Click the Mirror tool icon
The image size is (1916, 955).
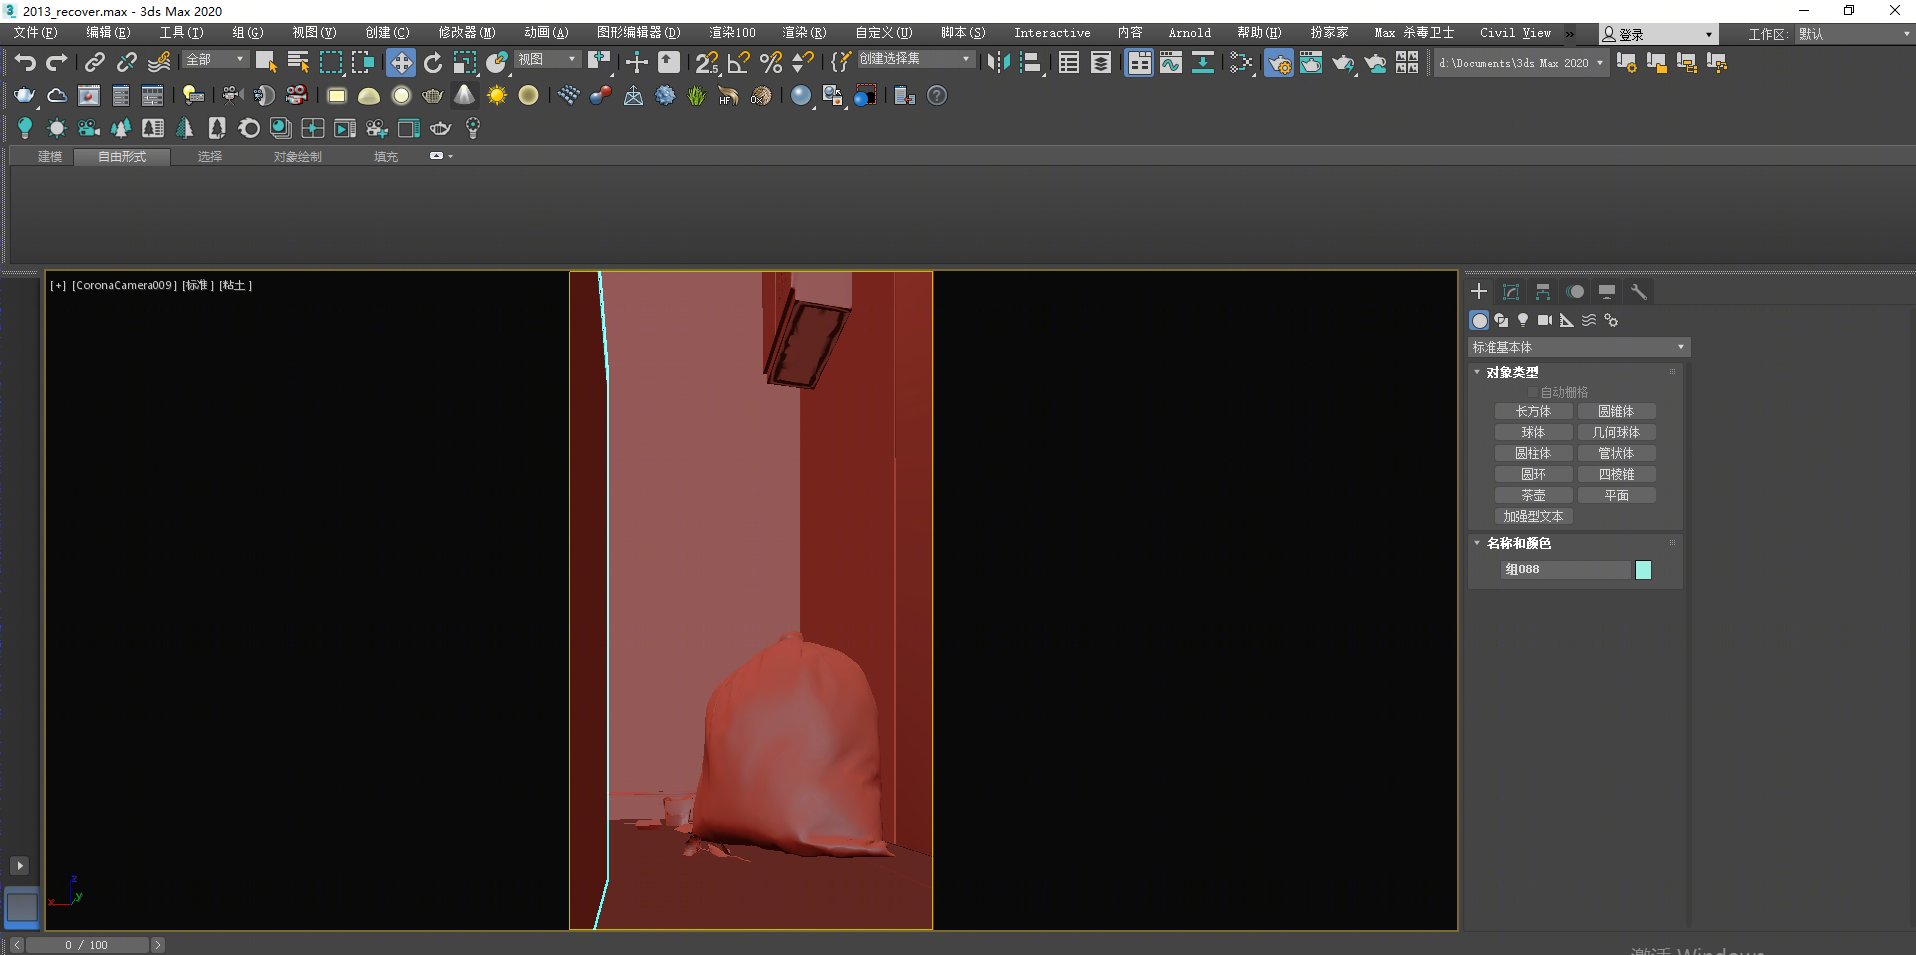pos(997,63)
